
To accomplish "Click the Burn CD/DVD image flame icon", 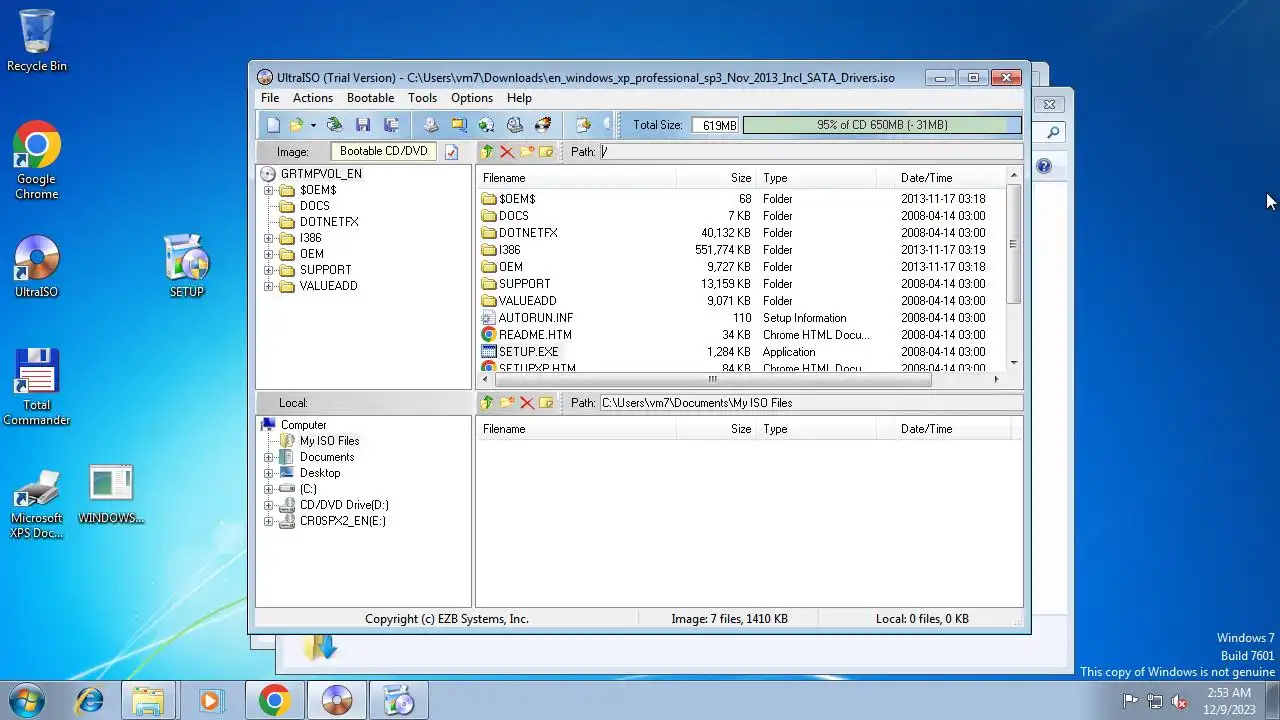I will [x=543, y=125].
